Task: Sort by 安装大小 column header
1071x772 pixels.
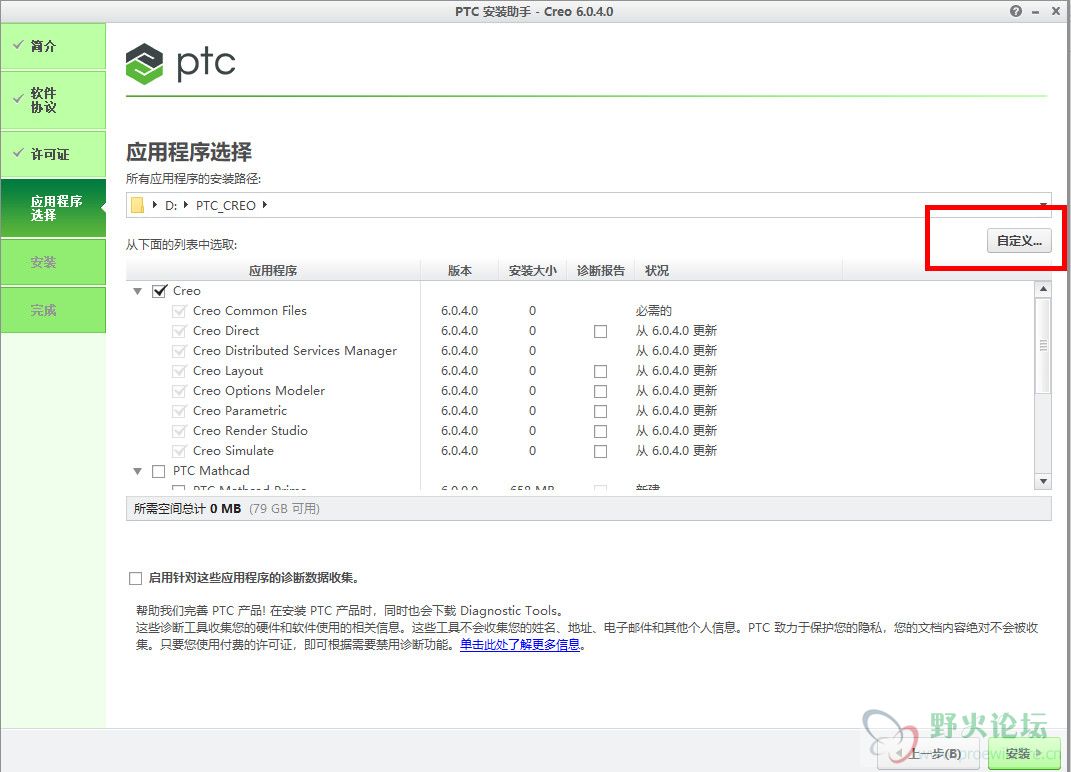Action: 533,271
